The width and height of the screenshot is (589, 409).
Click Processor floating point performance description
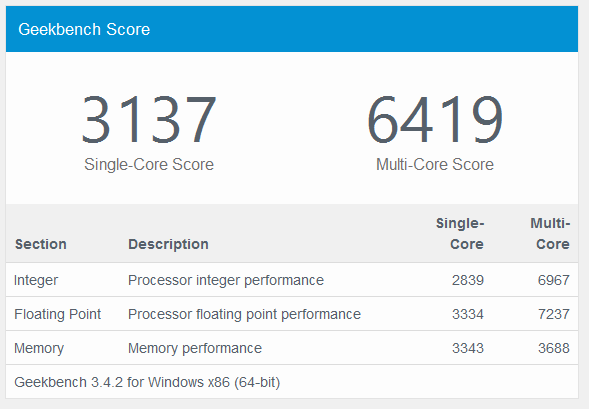pos(244,314)
